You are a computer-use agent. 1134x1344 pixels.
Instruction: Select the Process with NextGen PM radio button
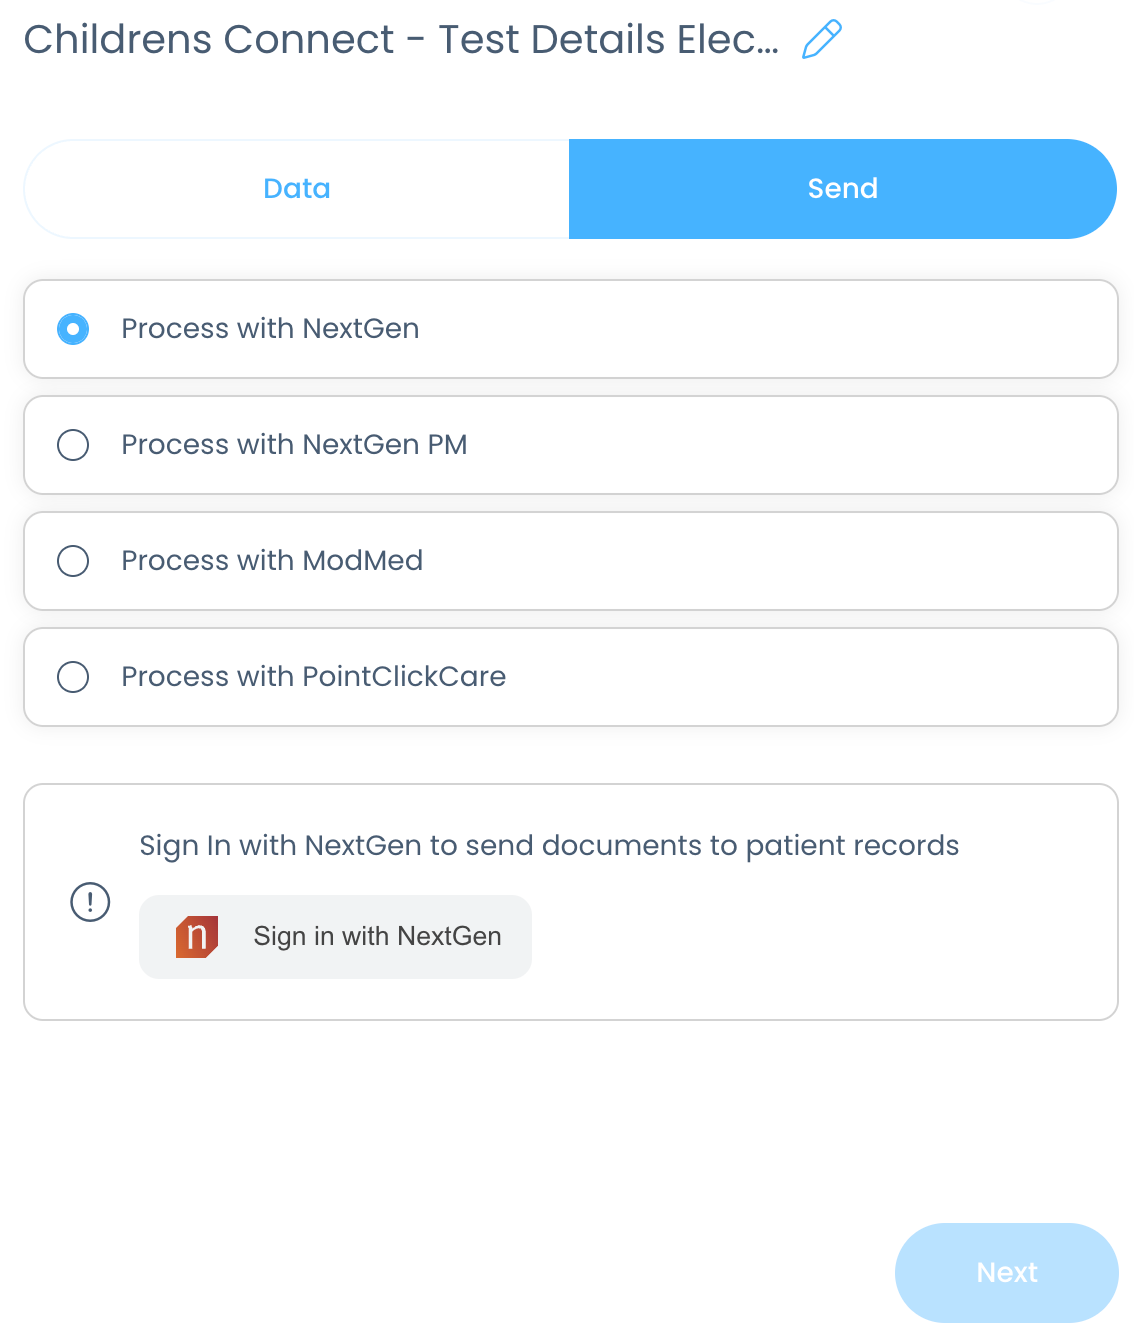coord(73,445)
